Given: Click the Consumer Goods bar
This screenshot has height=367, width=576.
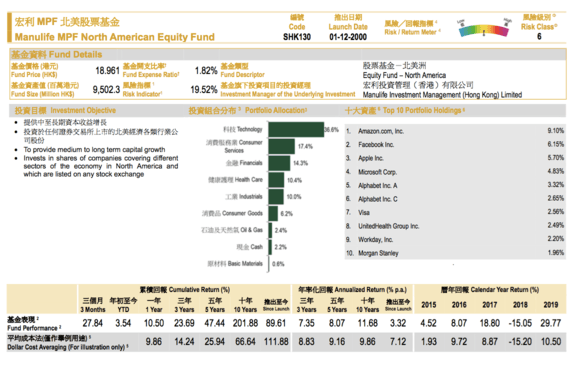Looking at the screenshot, I should pos(273,213).
